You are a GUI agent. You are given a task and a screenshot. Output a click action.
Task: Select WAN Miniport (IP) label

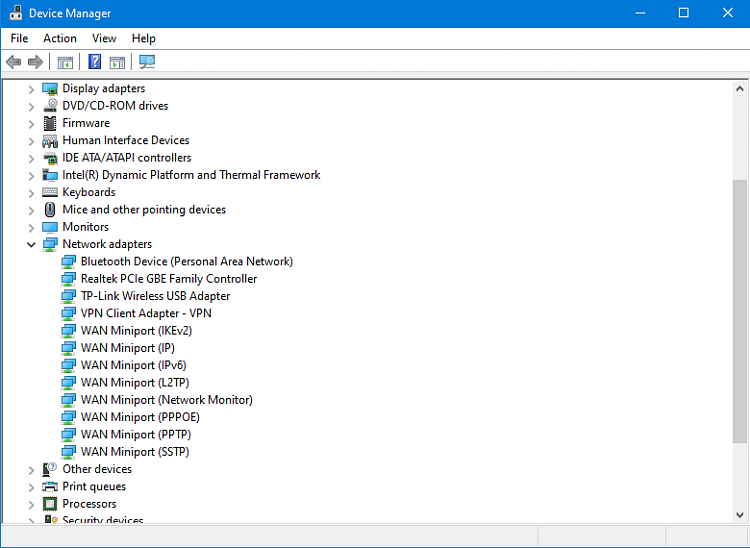click(128, 348)
